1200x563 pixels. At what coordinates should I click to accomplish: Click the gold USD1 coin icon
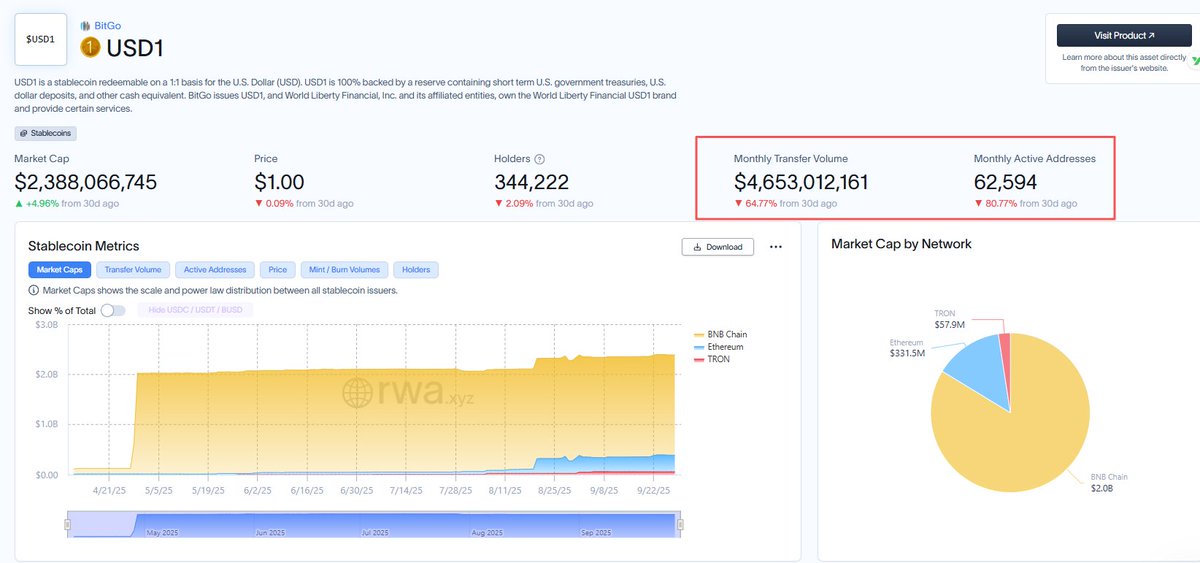pyautogui.click(x=91, y=47)
